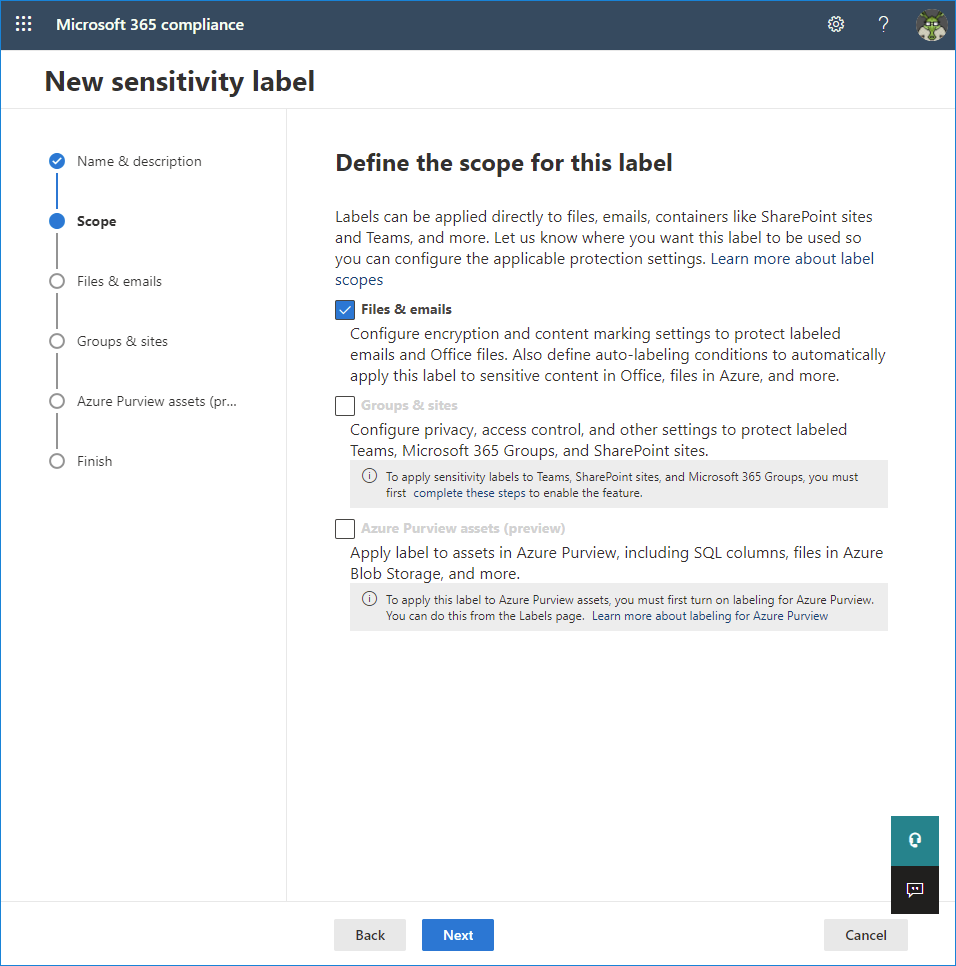Click the info icon in Azure Purview notice

tap(369, 599)
